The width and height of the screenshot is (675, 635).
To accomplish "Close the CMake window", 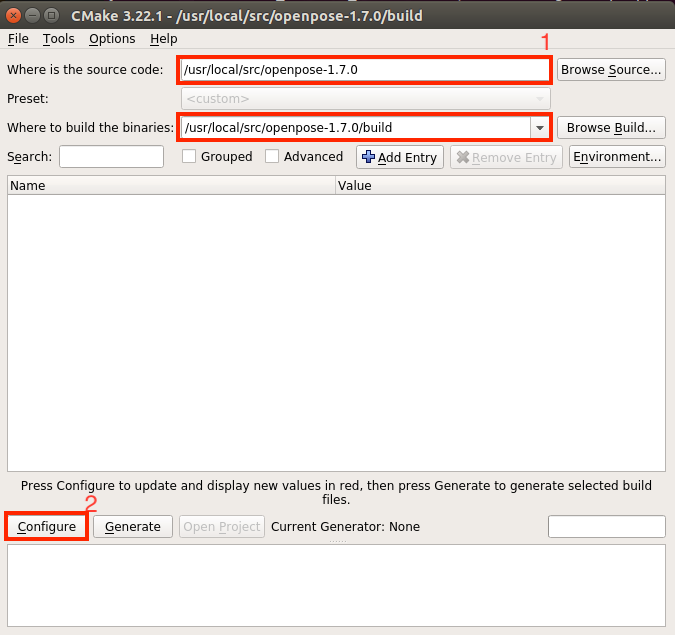I will 13,15.
